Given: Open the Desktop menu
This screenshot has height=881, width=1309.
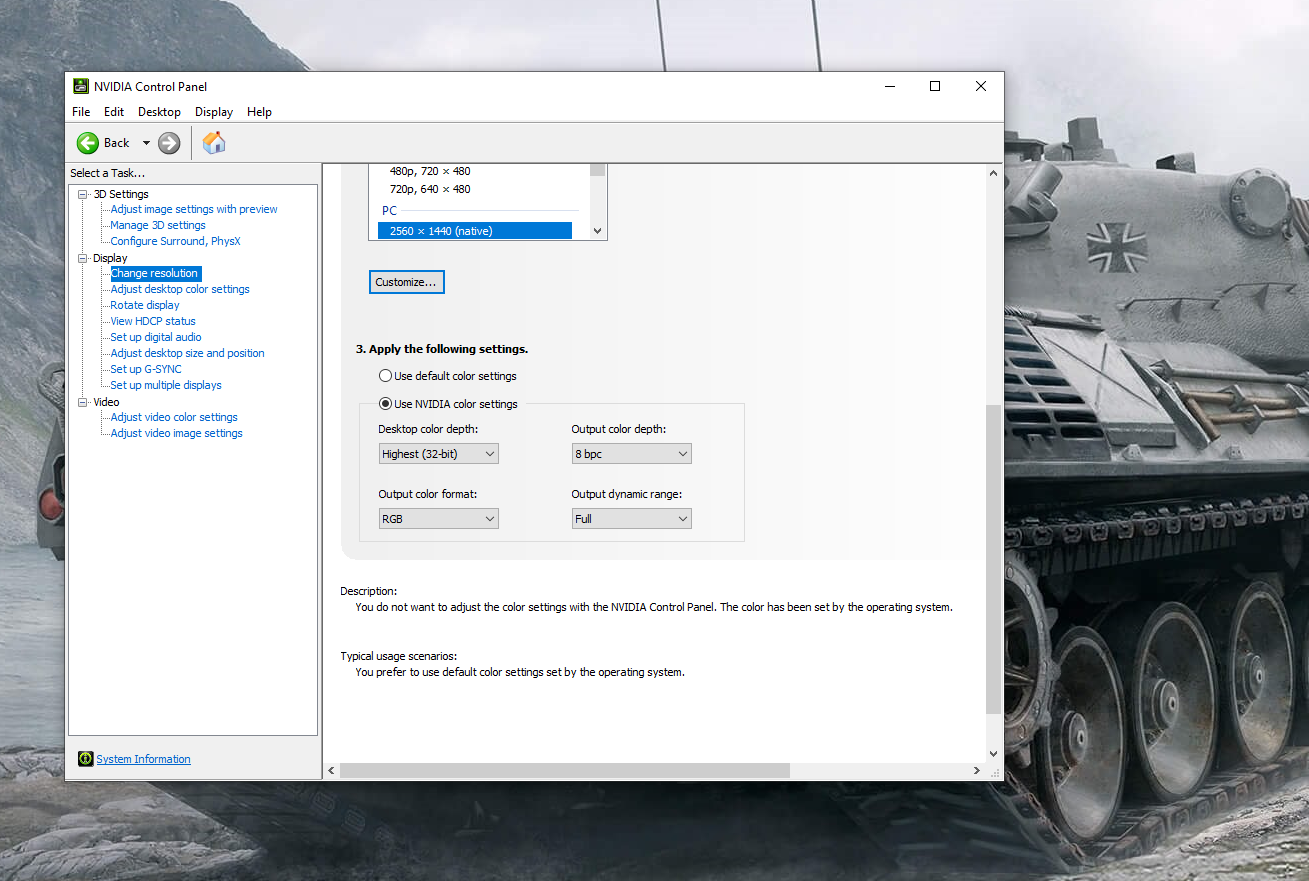Looking at the screenshot, I should coord(159,112).
